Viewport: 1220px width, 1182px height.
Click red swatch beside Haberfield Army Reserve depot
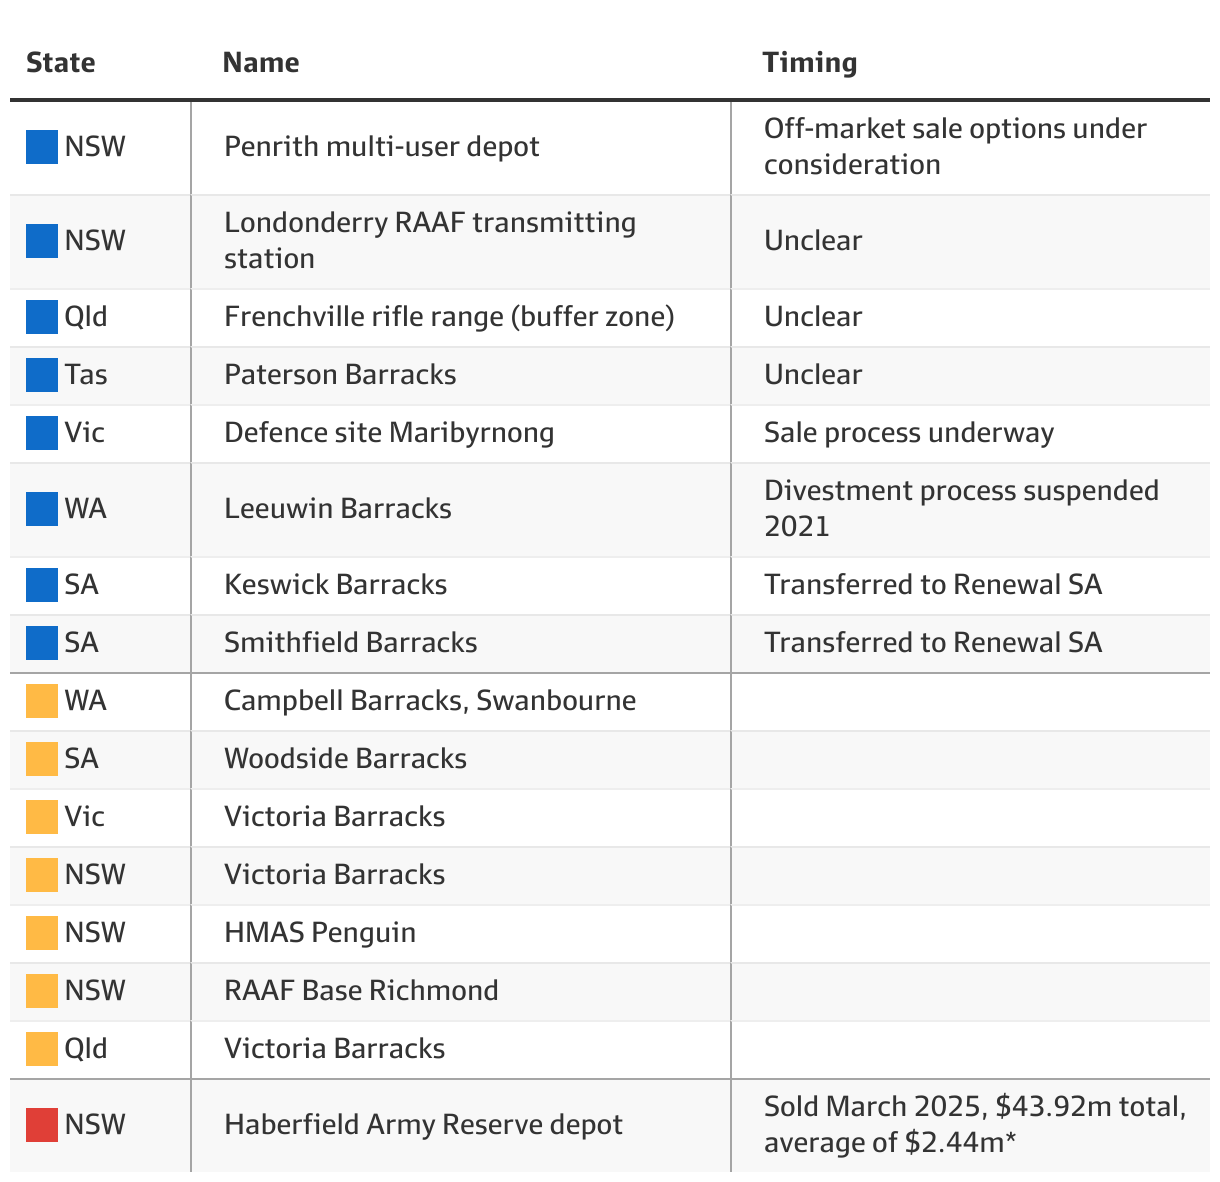(42, 1125)
